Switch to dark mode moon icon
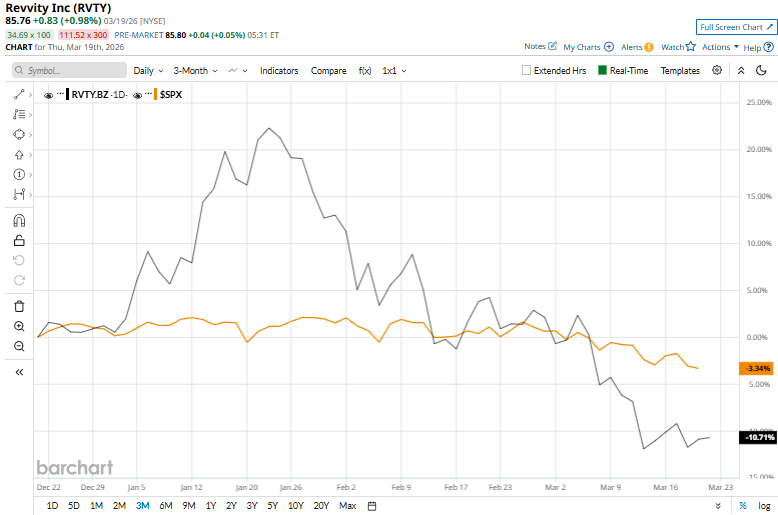Image resolution: width=778 pixels, height=515 pixels. pos(762,70)
